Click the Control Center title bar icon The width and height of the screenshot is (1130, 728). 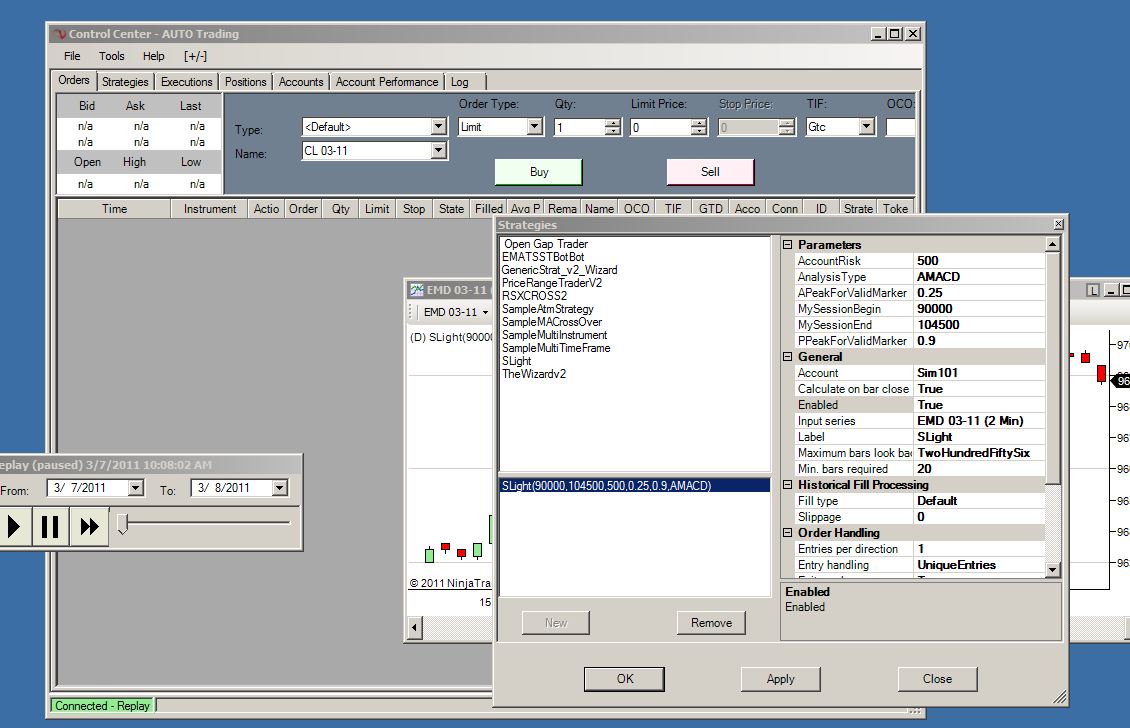[60, 34]
